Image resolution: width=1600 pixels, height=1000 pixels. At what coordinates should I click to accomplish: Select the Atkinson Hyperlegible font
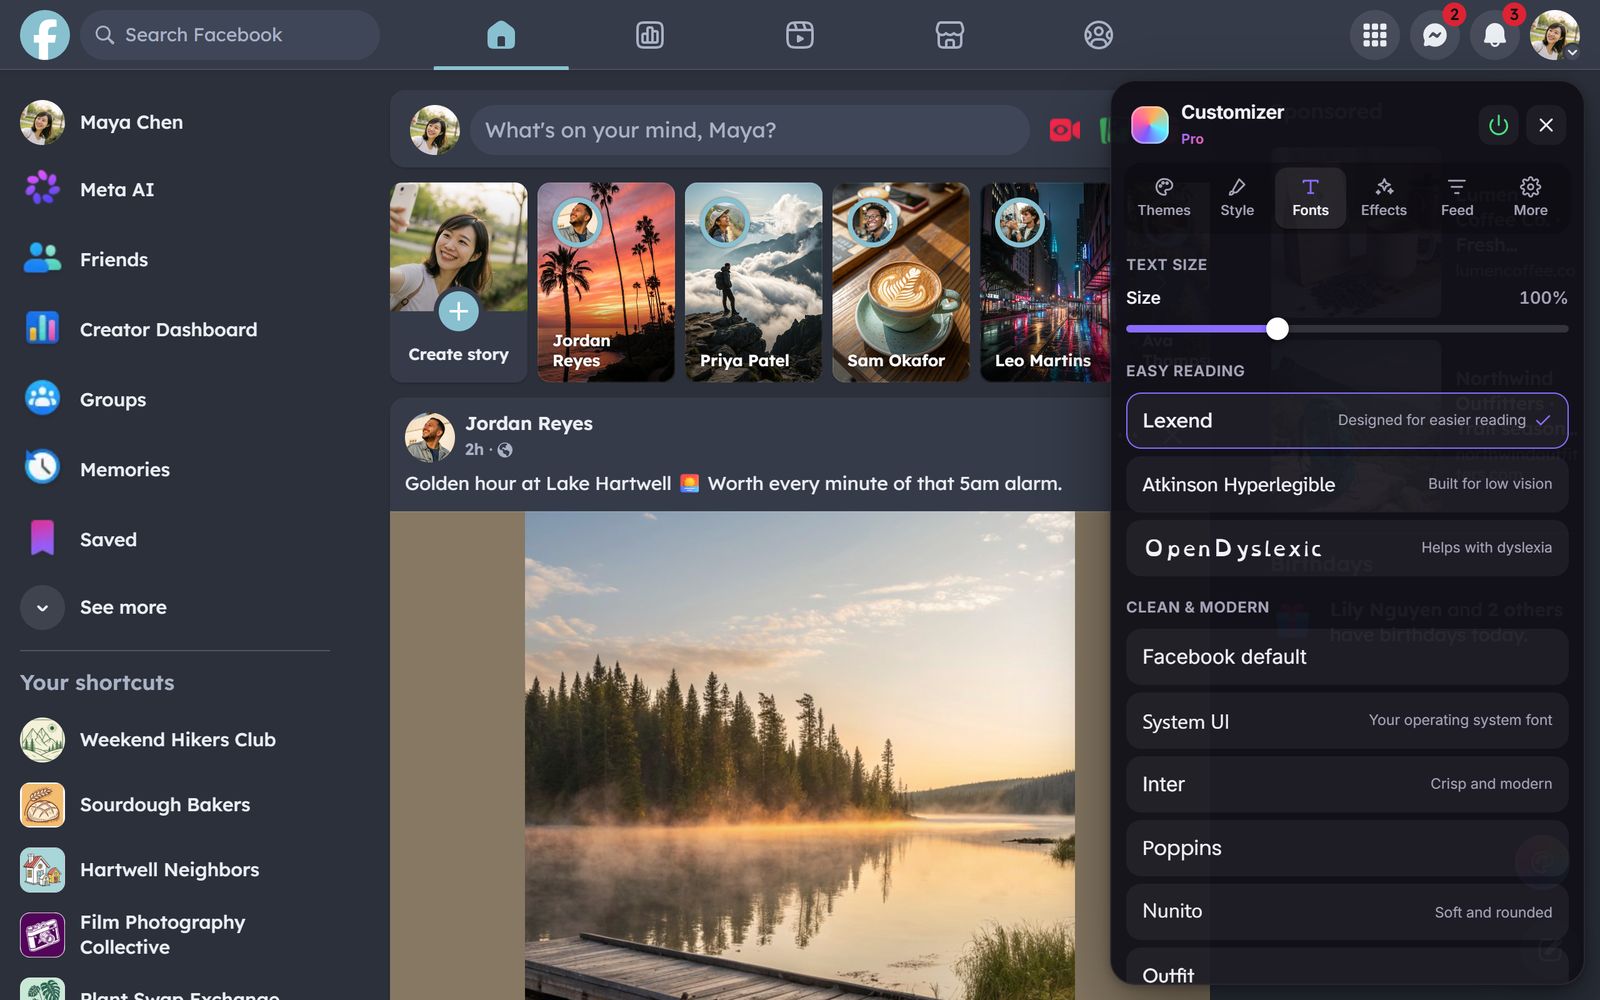[x=1347, y=485]
